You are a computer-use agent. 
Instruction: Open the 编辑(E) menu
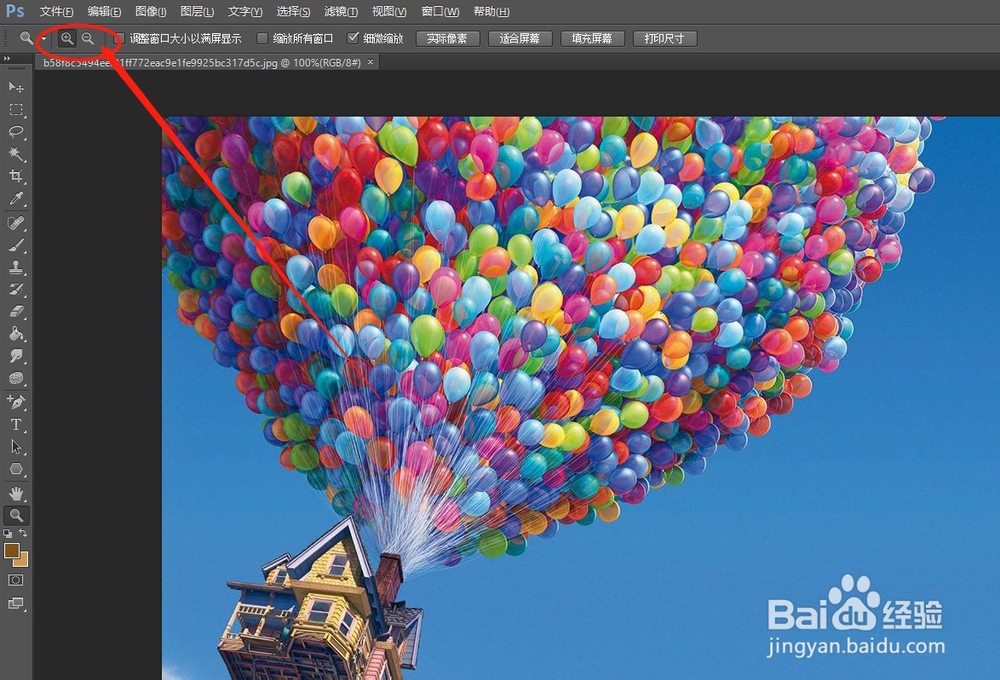click(104, 11)
